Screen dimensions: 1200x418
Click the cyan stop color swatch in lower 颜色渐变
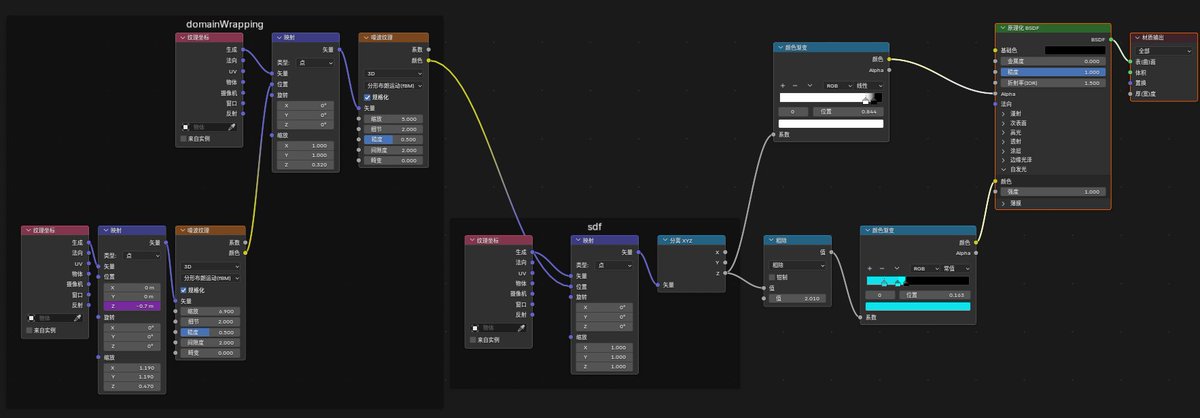coord(918,306)
